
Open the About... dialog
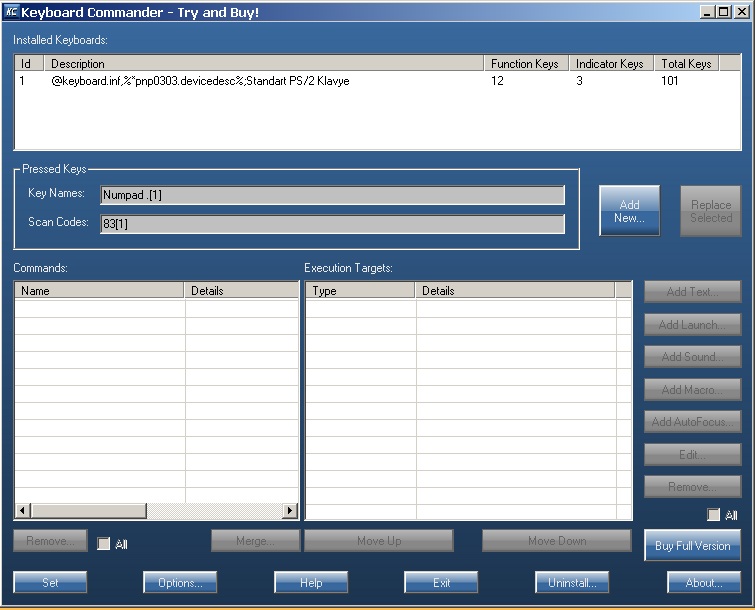tap(704, 583)
